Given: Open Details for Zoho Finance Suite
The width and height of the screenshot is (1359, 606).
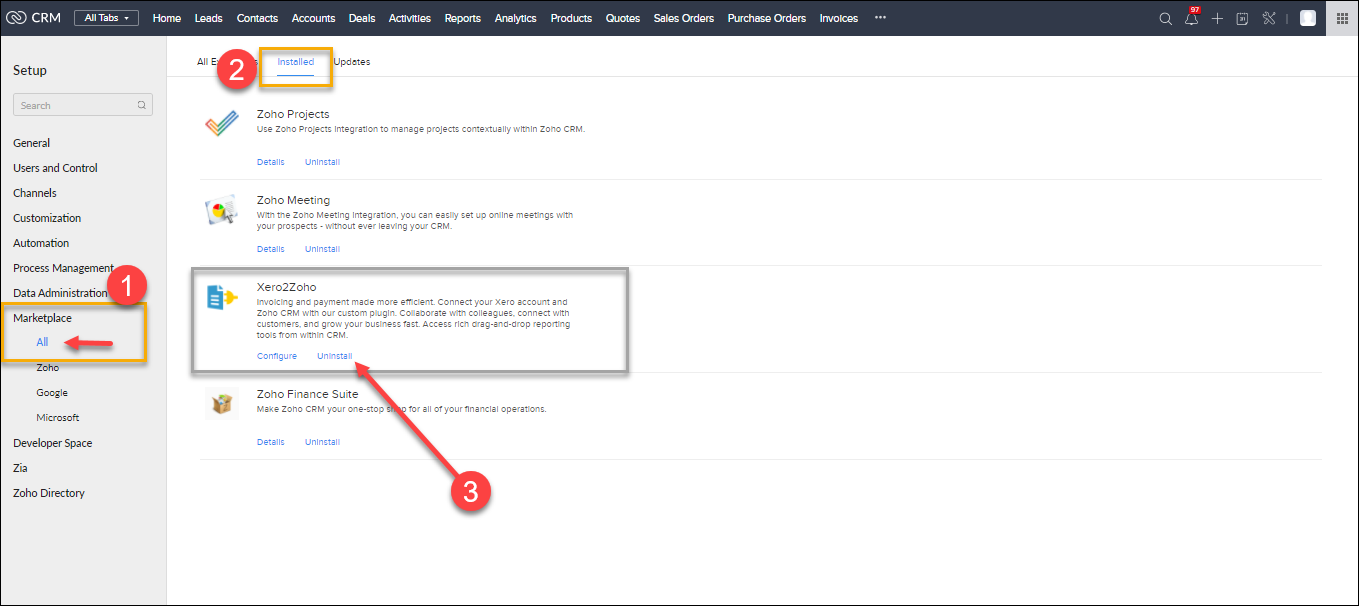Looking at the screenshot, I should tap(271, 442).
